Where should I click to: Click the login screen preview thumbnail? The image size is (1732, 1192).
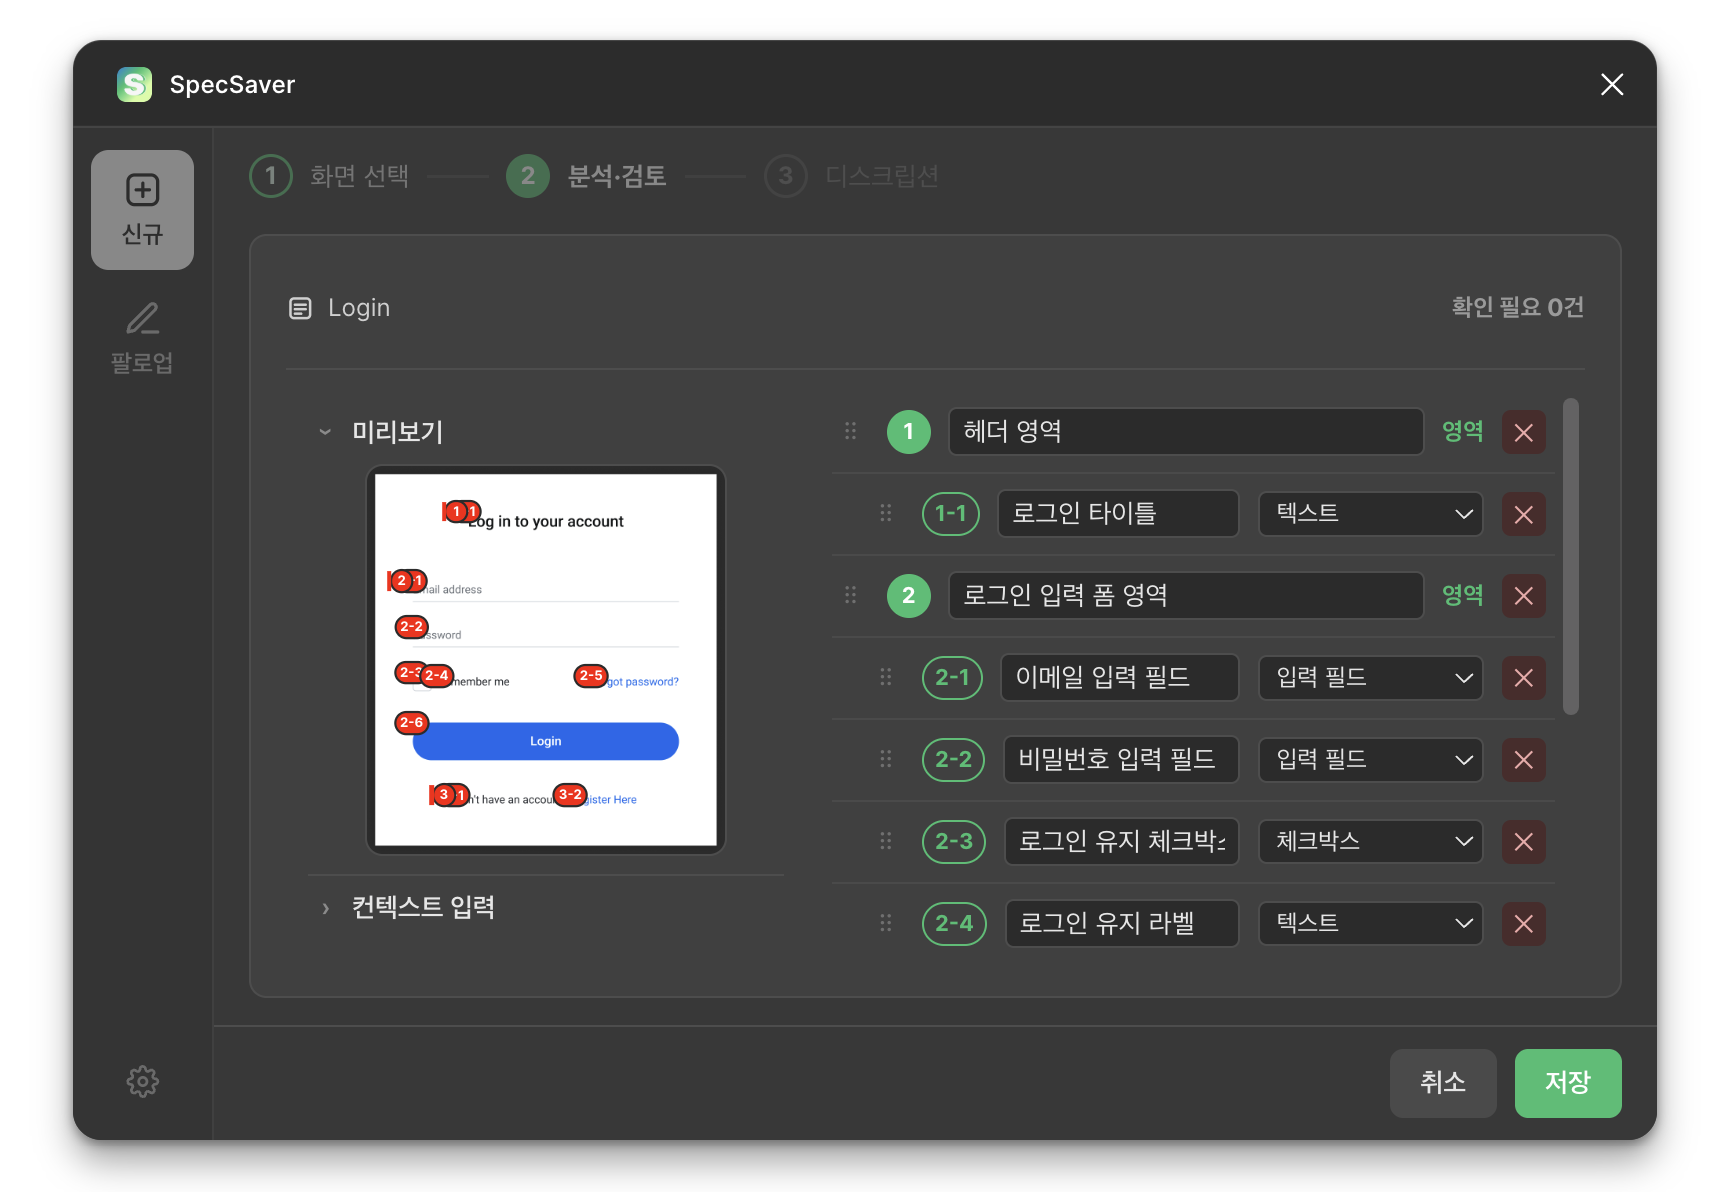(x=546, y=660)
